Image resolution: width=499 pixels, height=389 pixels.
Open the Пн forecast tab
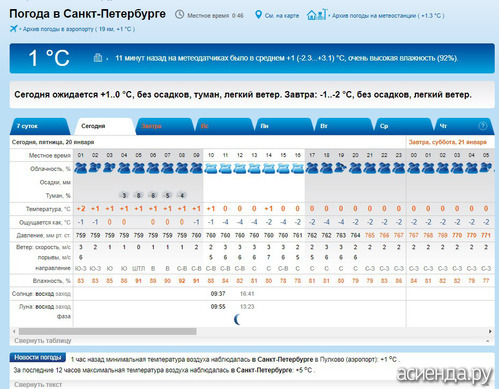point(284,126)
